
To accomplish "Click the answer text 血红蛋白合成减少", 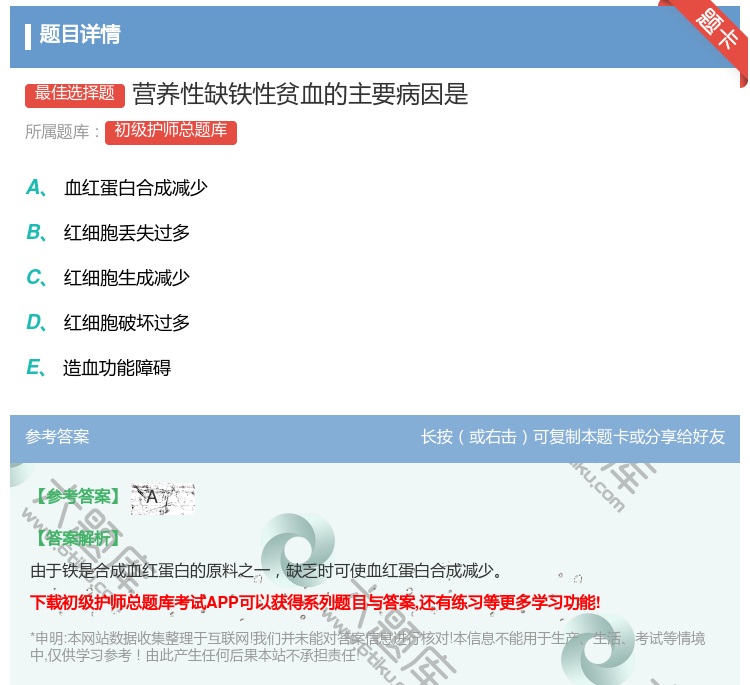I will 136,188.
